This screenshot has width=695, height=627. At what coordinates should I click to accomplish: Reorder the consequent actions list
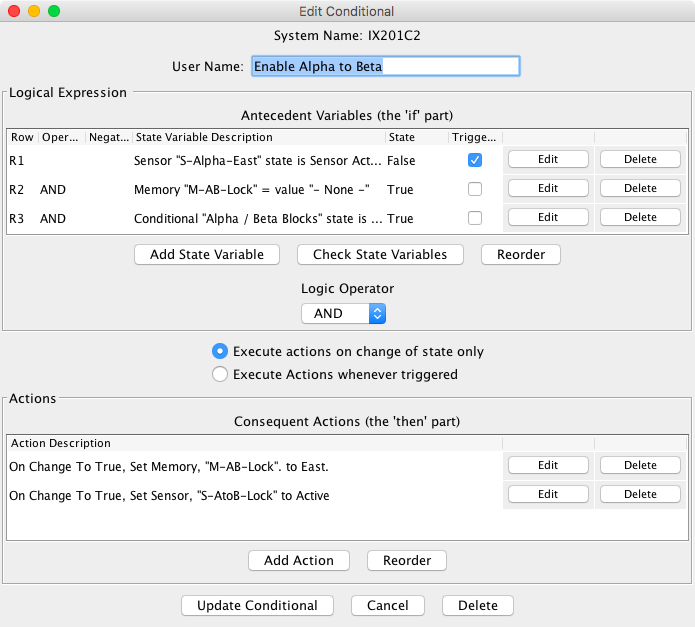(407, 560)
